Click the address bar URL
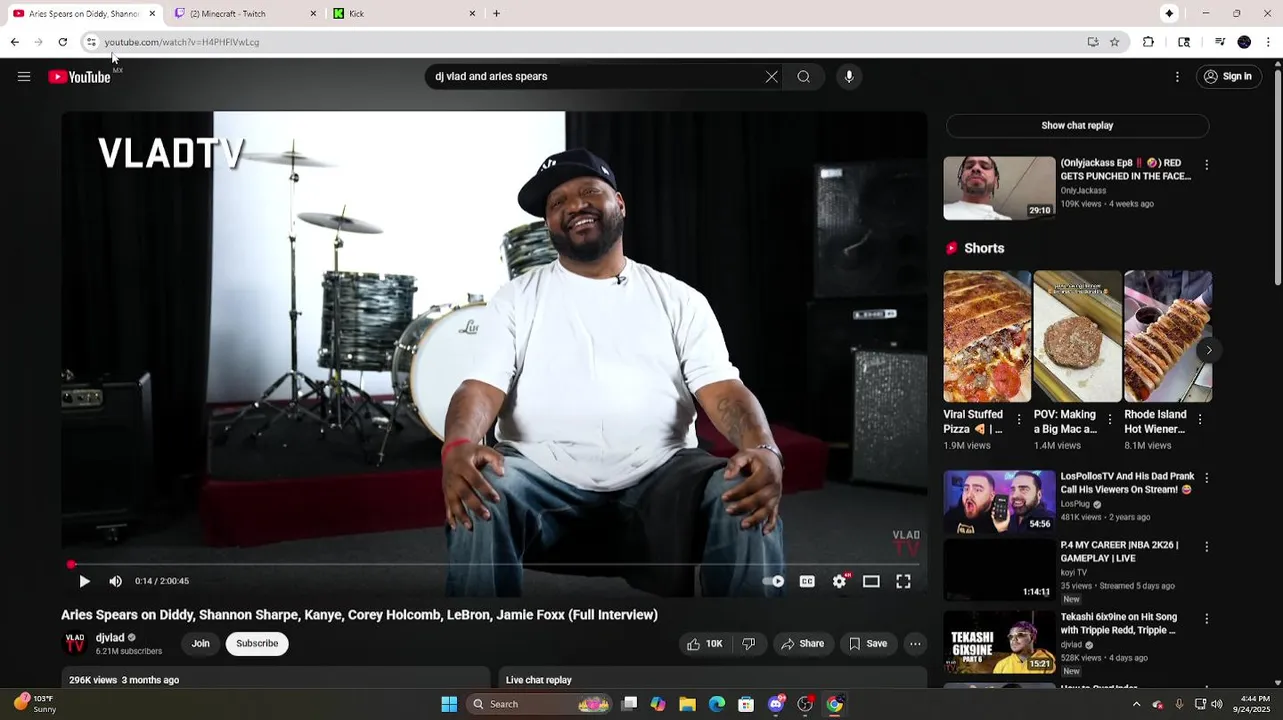Image resolution: width=1283 pixels, height=720 pixels. [182, 42]
